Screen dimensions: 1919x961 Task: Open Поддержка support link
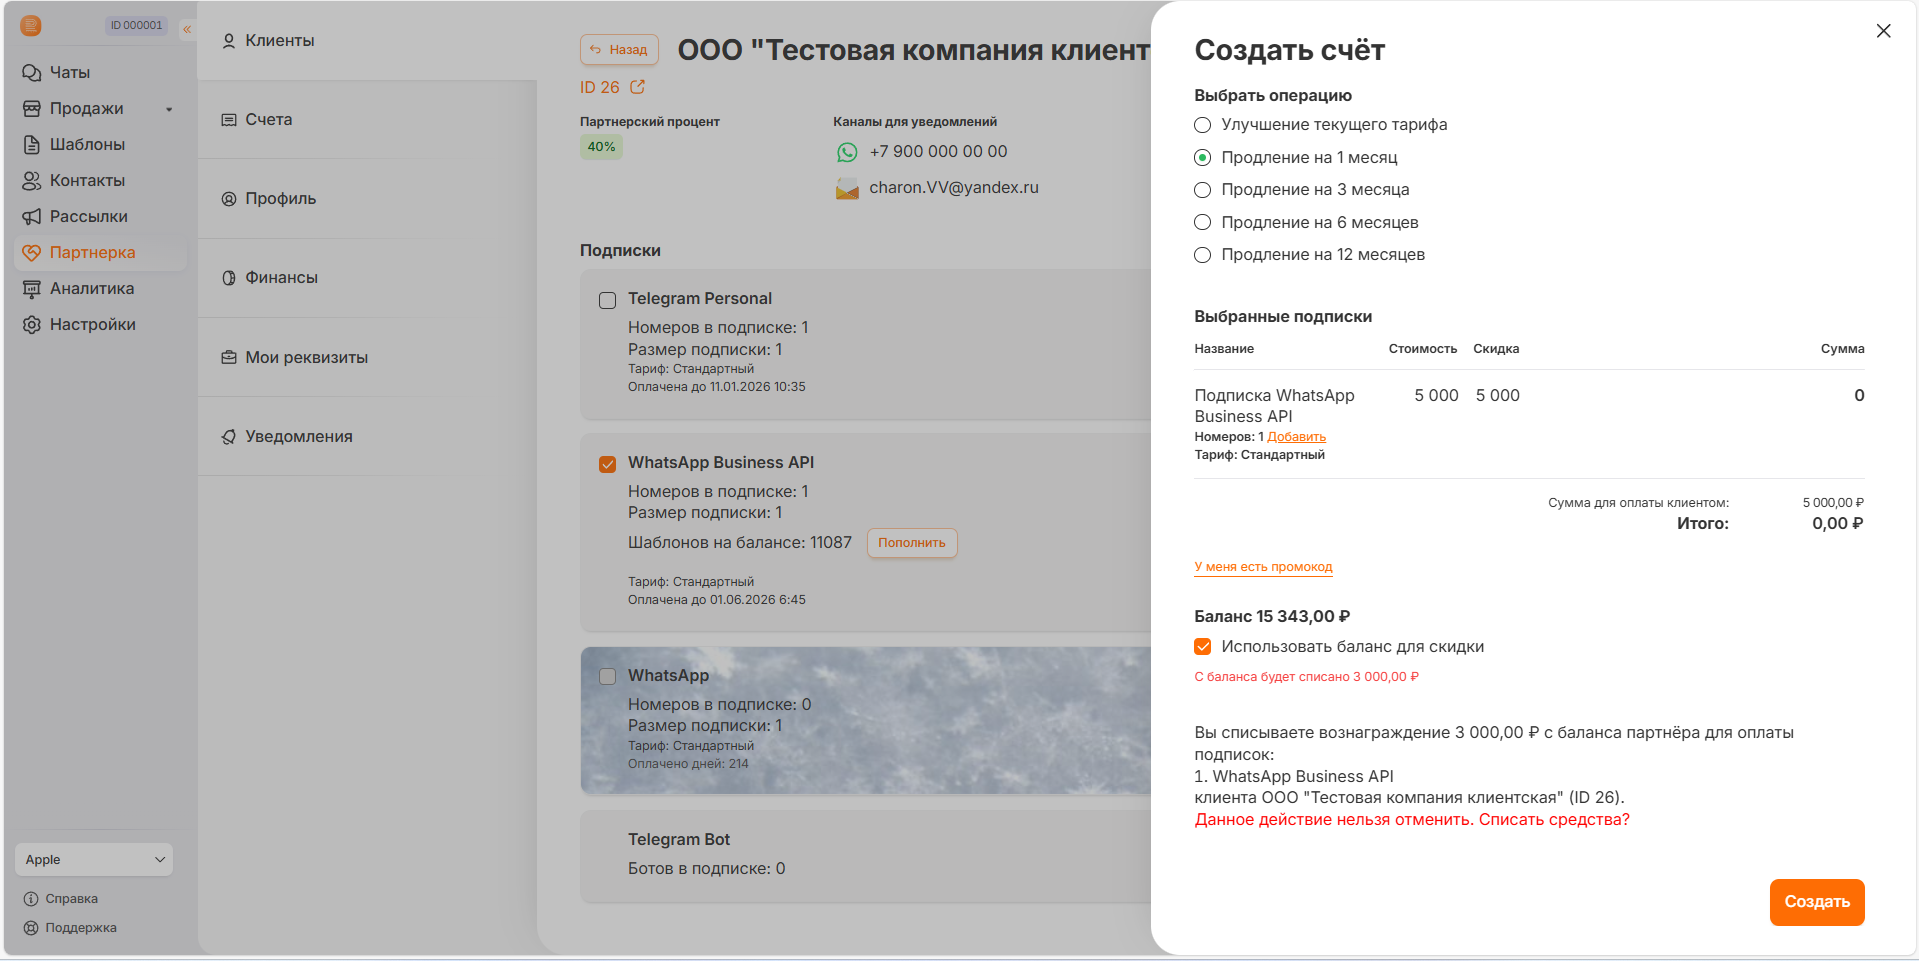(x=81, y=928)
